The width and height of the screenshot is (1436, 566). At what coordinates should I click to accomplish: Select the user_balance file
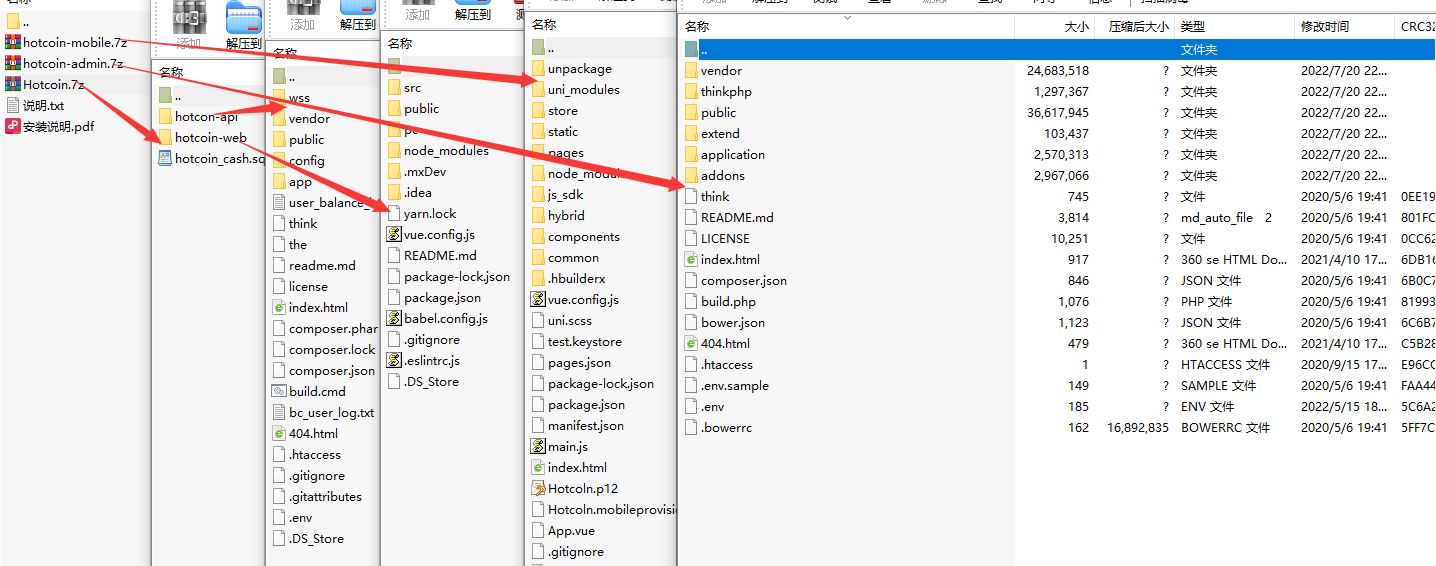coord(325,202)
